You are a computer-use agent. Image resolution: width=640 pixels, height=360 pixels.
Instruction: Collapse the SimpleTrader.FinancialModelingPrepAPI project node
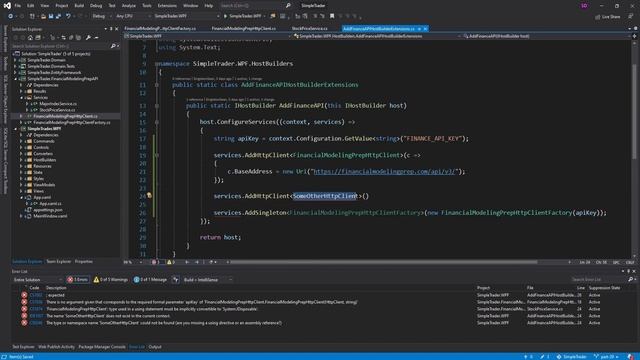coord(16,79)
